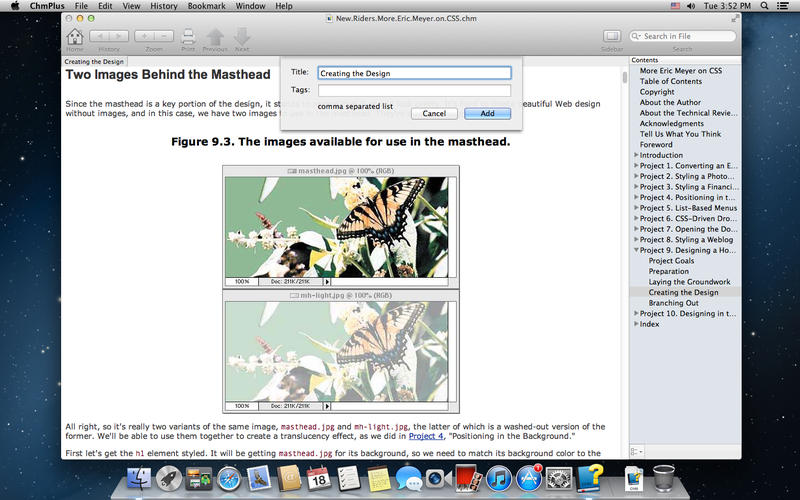The image size is (800, 500).
Task: Go to the Next page arrow
Action: [x=242, y=37]
